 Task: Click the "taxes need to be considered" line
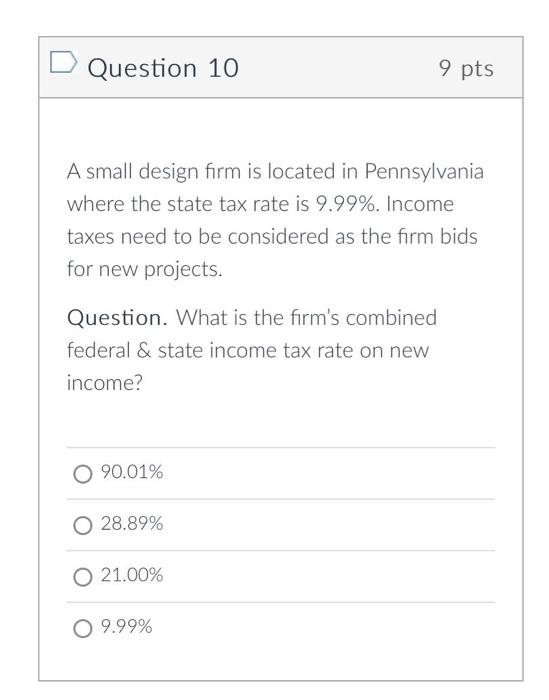pos(198,237)
